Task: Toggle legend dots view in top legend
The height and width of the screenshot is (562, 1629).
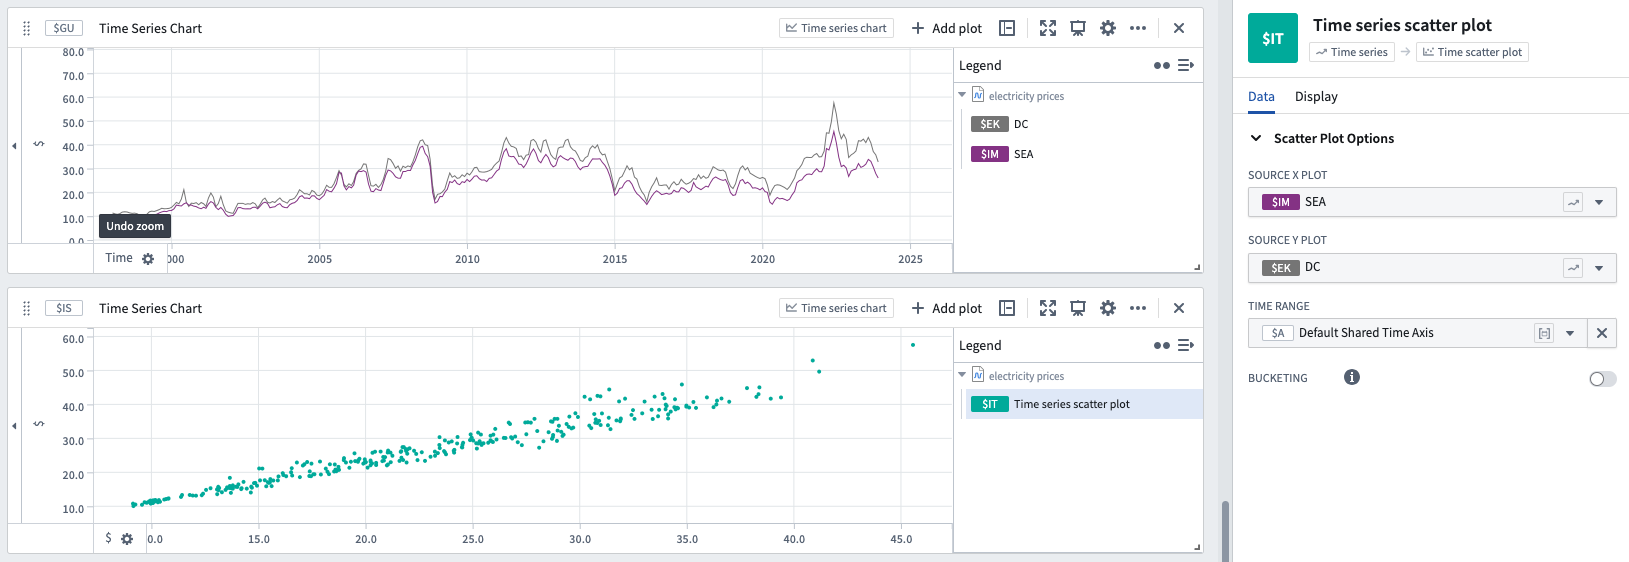Action: 1161,65
